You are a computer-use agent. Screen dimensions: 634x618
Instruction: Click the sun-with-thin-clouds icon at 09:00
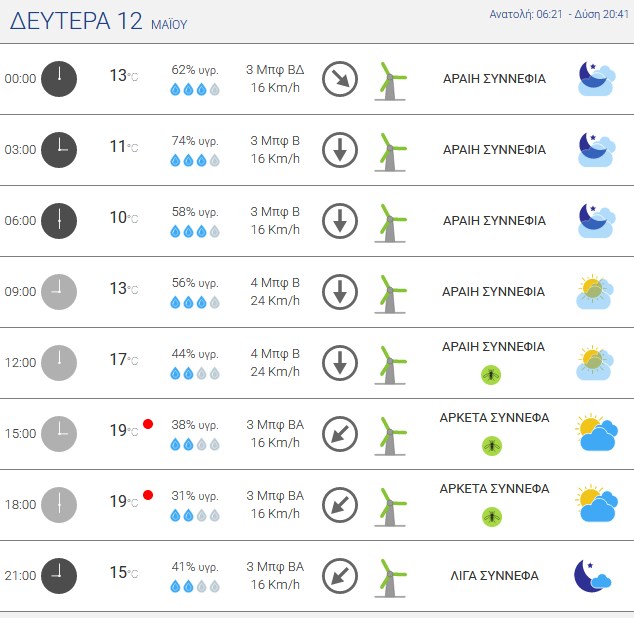point(595,292)
